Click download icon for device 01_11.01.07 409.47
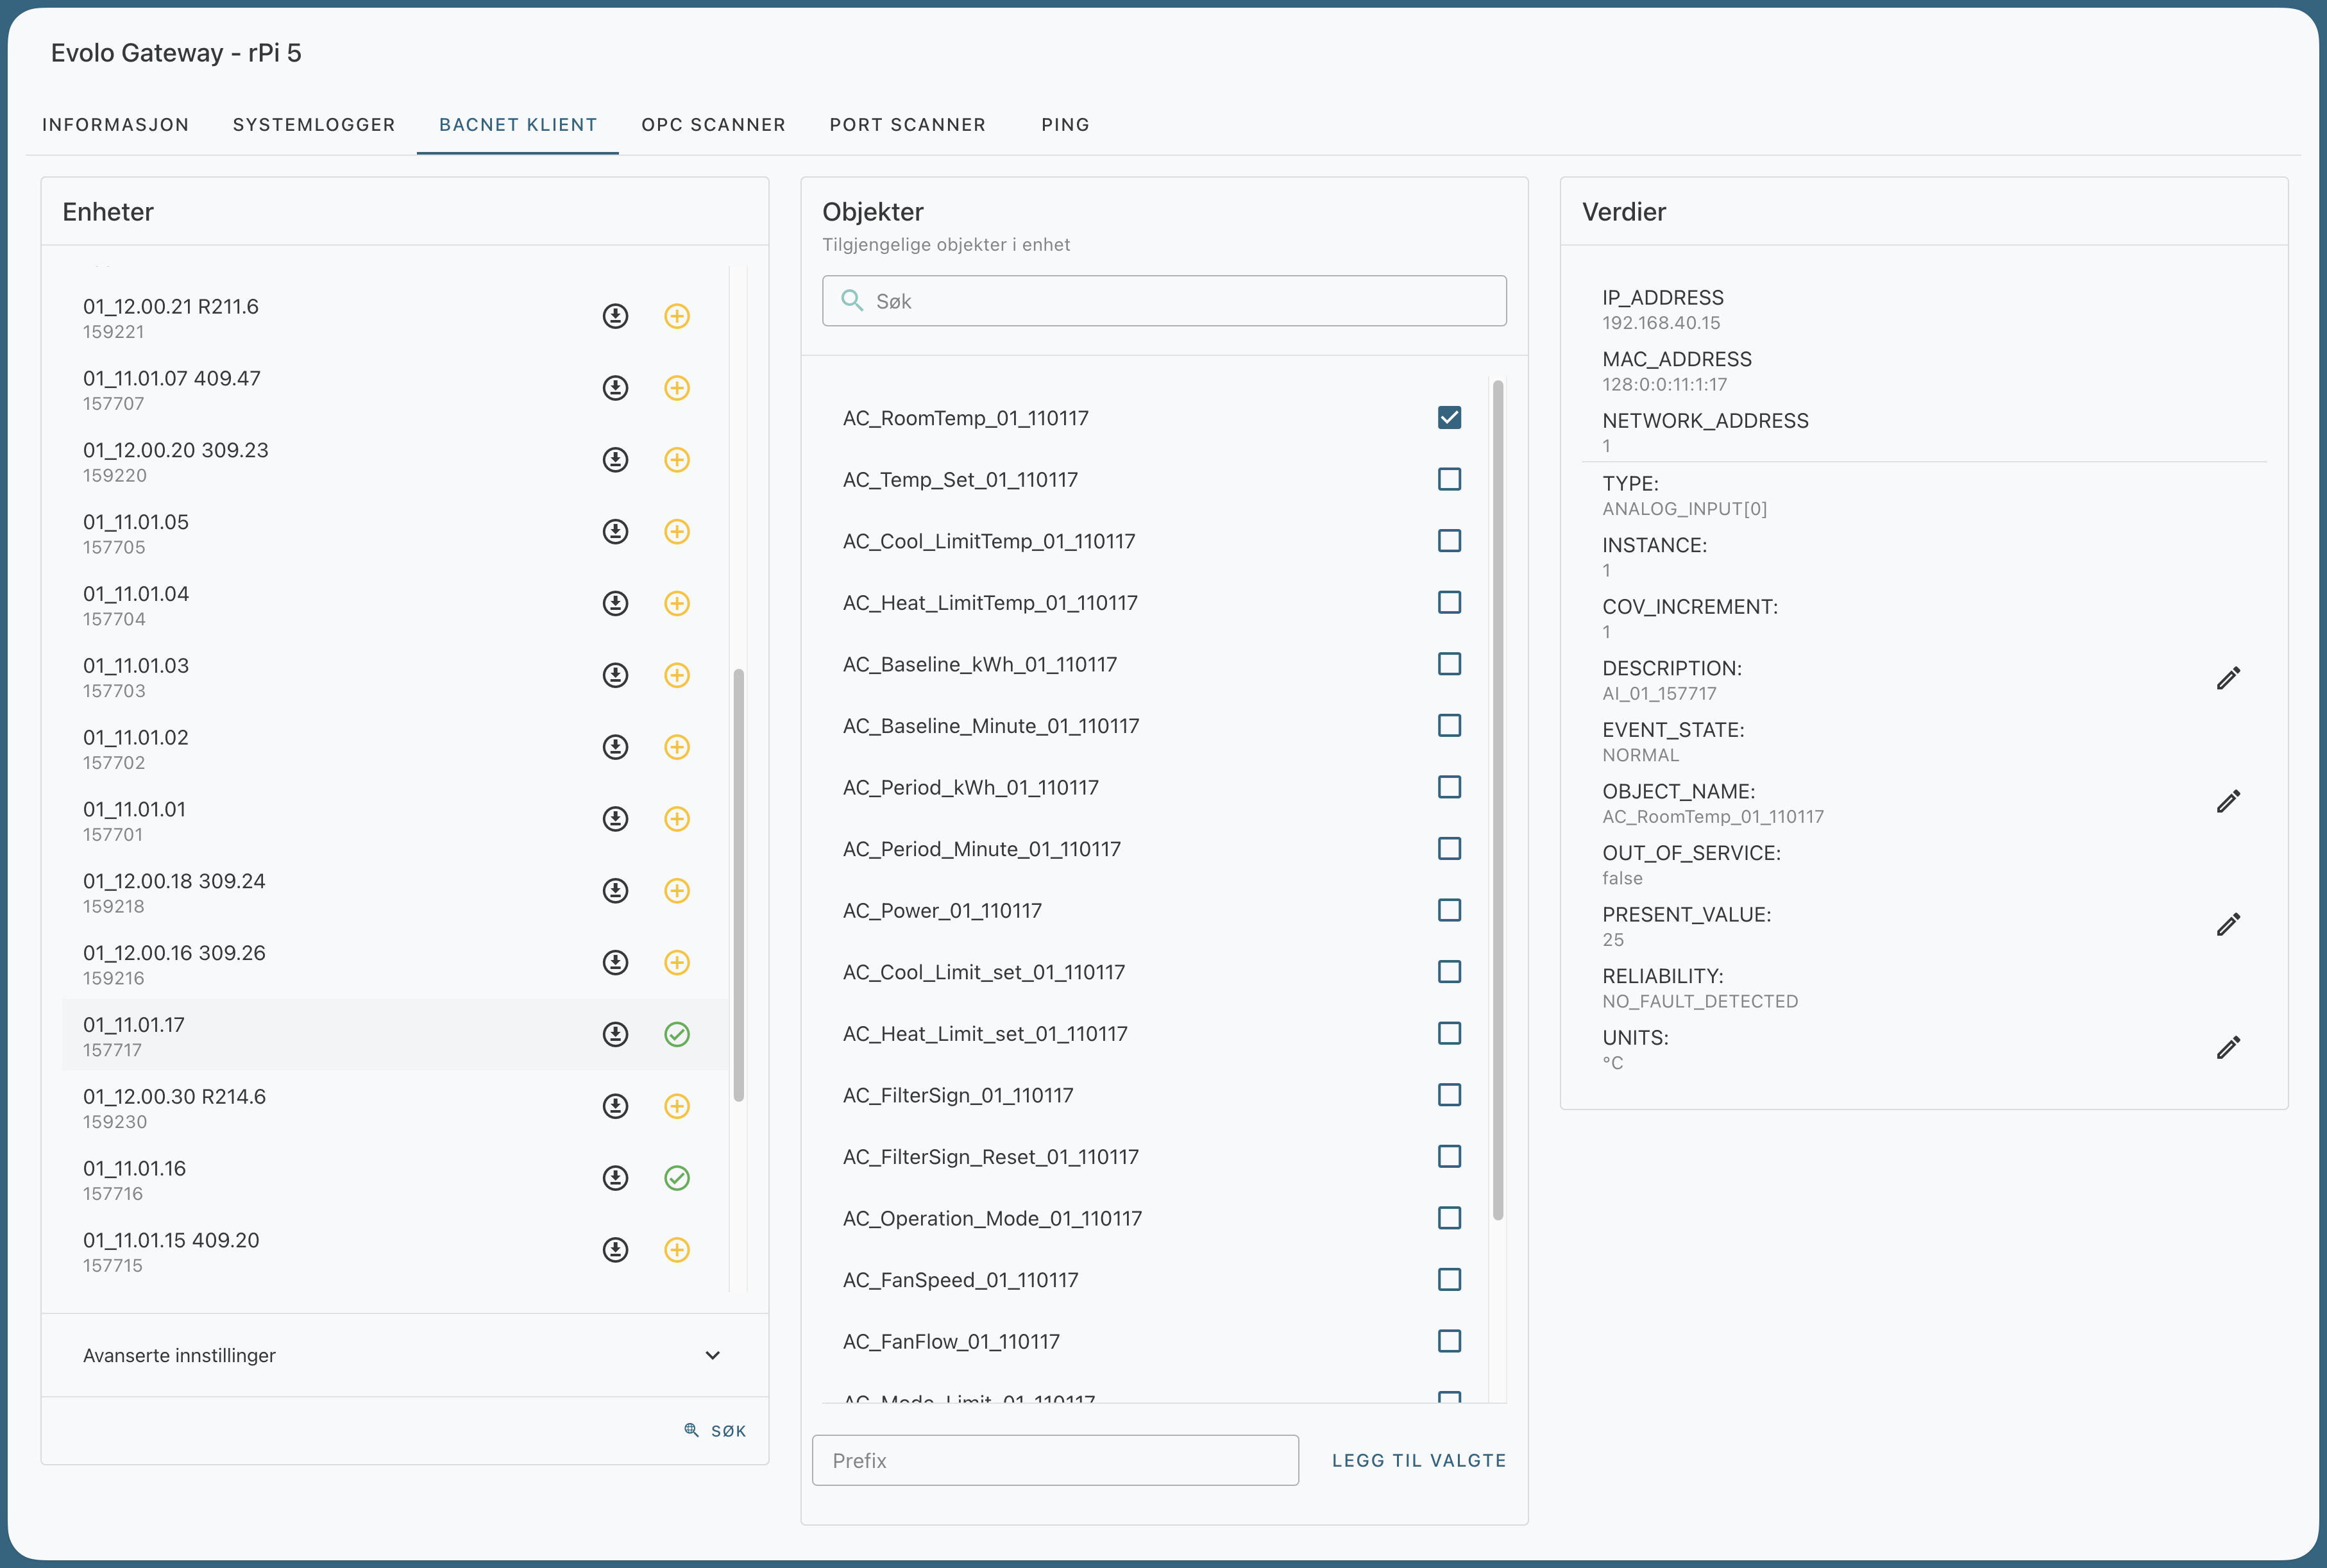 [615, 388]
